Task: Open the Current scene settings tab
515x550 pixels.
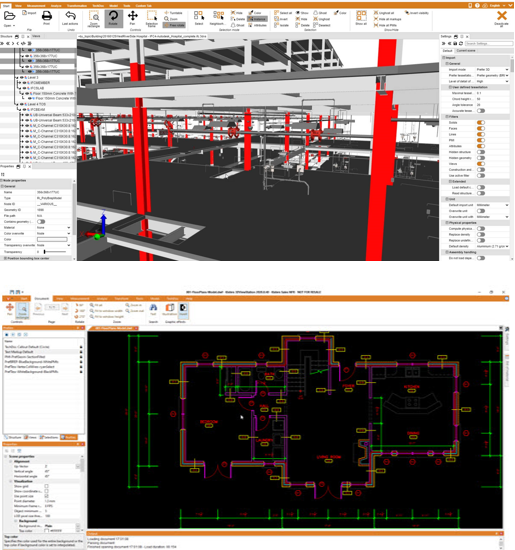Action: pyautogui.click(x=466, y=51)
